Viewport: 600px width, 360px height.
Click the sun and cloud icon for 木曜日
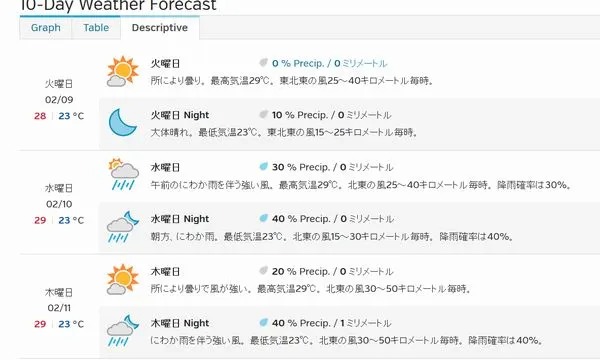(x=122, y=279)
